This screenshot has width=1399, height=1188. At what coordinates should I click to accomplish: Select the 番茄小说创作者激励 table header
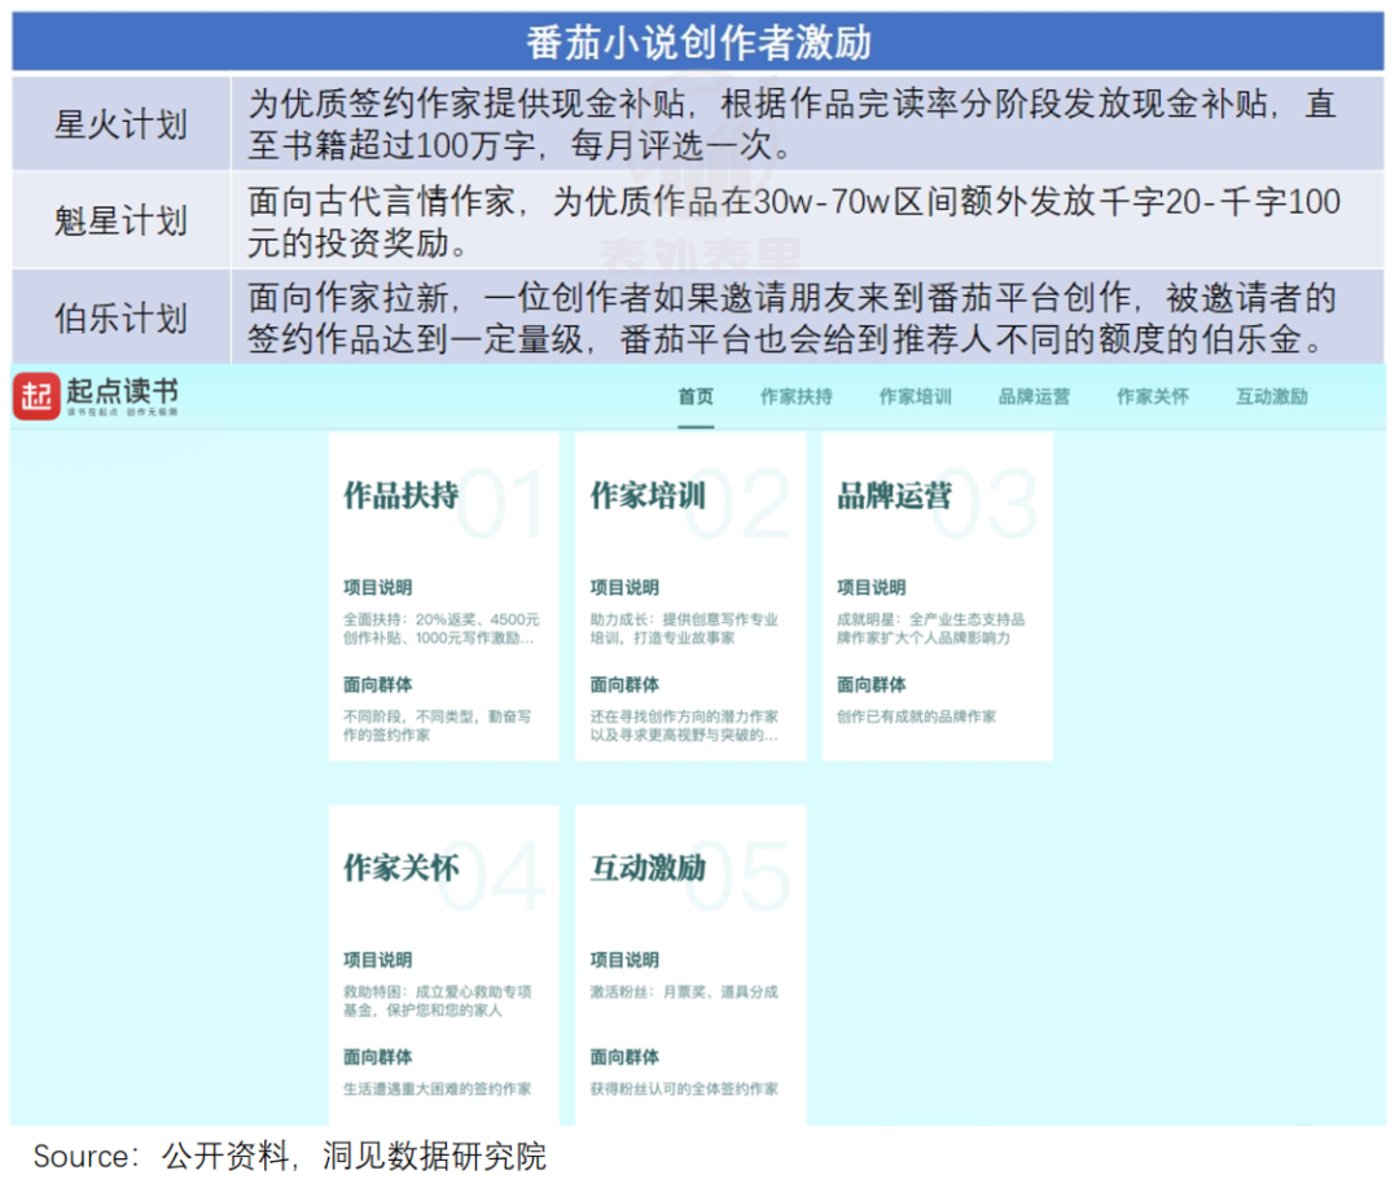698,43
